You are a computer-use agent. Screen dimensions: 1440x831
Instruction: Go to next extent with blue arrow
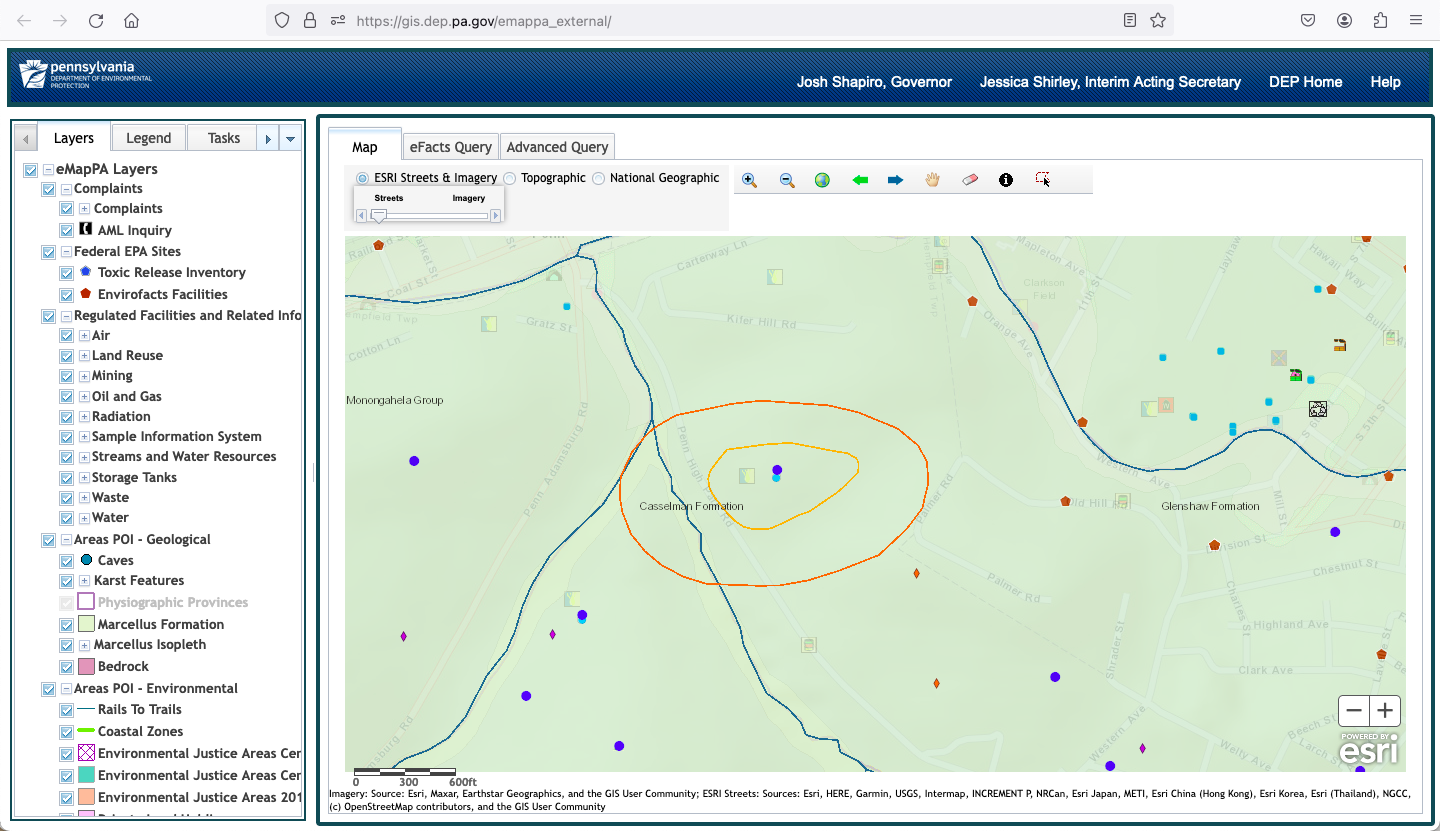(895, 180)
